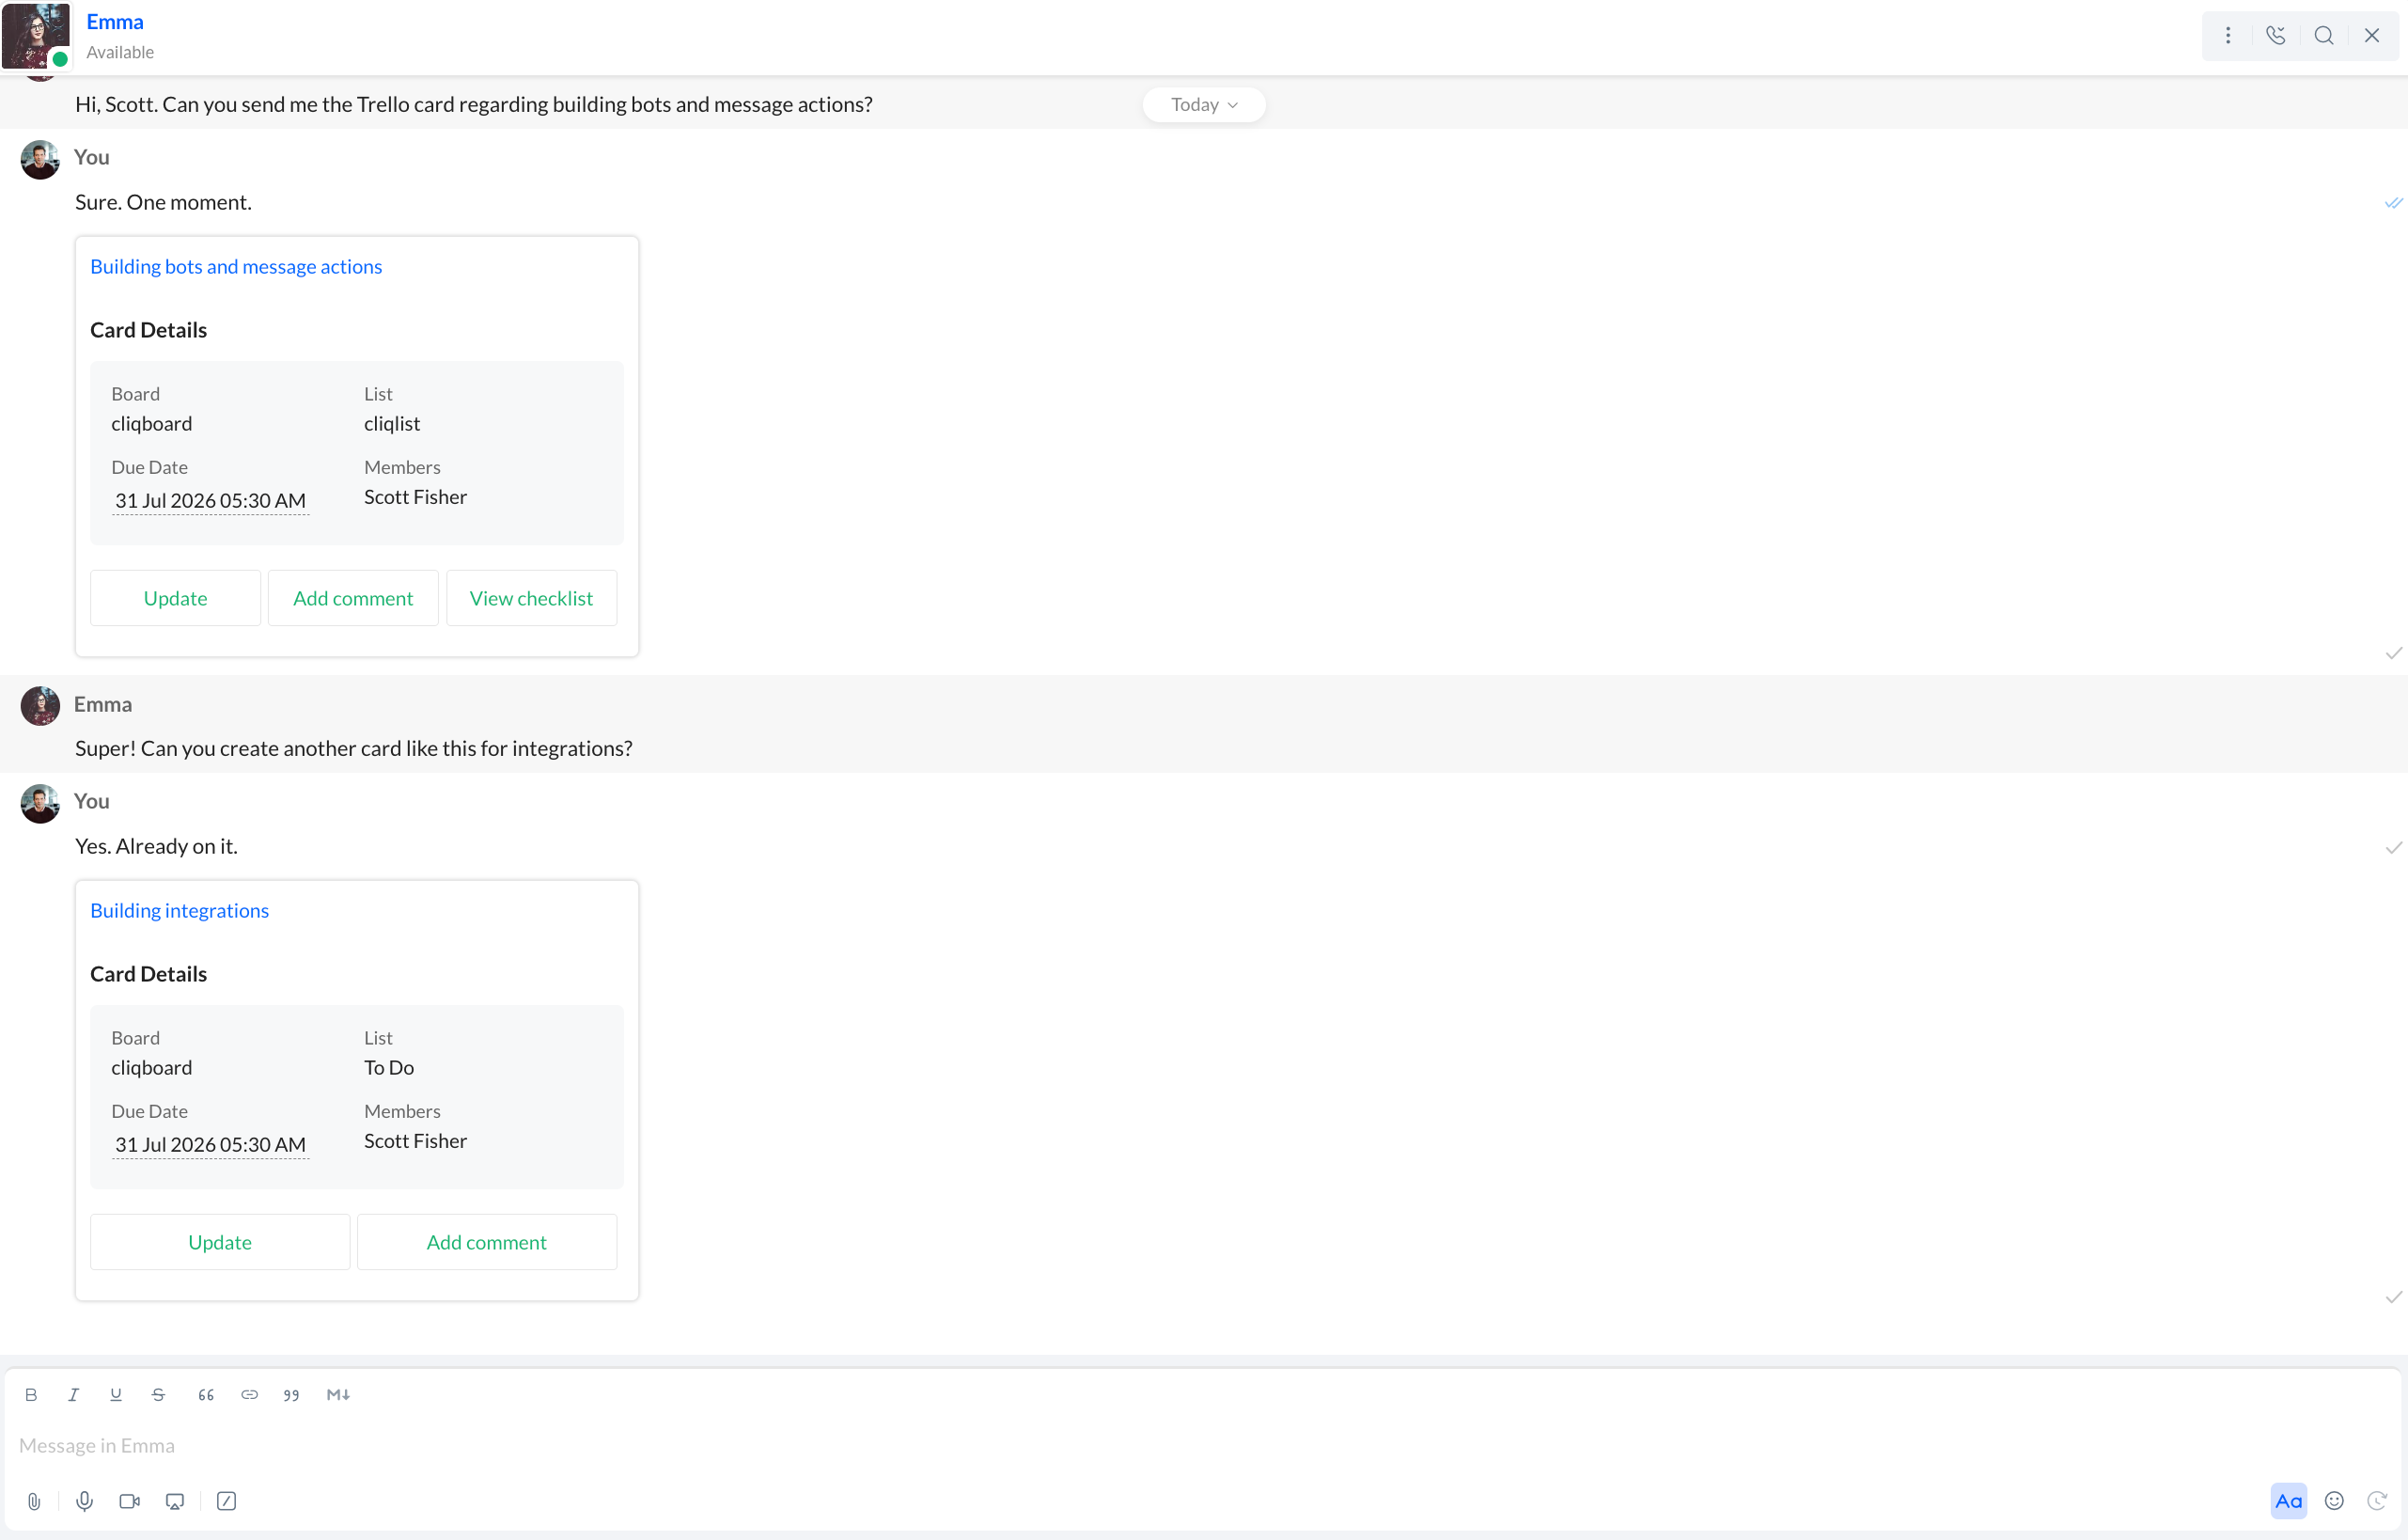Click Emma's avatar beside the 'Super!' message
The width and height of the screenshot is (2408, 1540).
[40, 706]
